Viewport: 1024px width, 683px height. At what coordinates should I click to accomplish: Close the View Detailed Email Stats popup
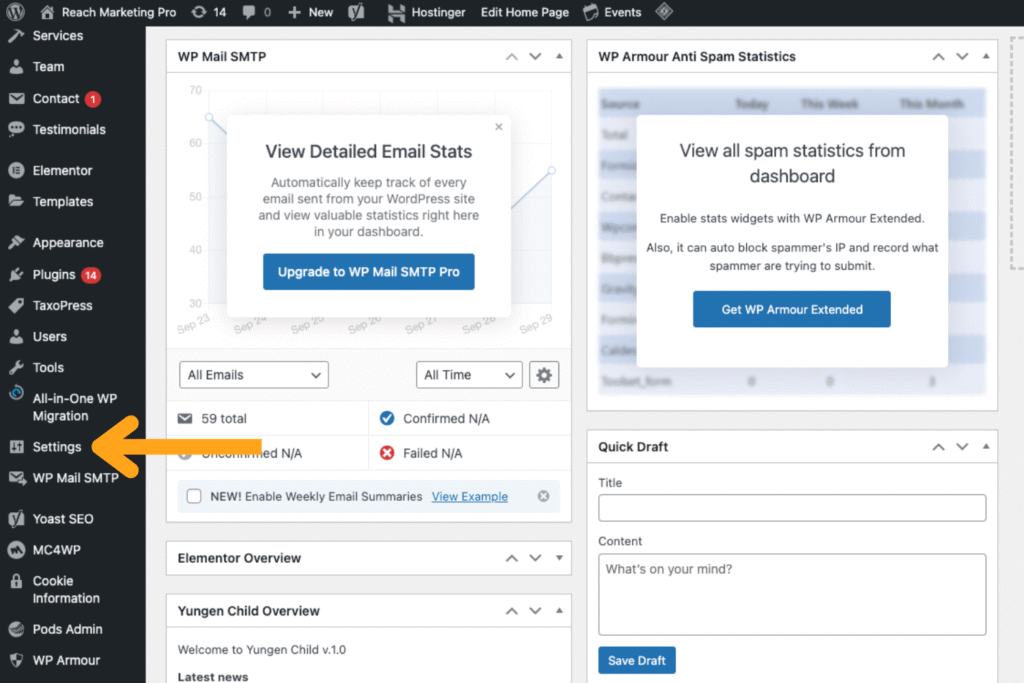pyautogui.click(x=499, y=127)
